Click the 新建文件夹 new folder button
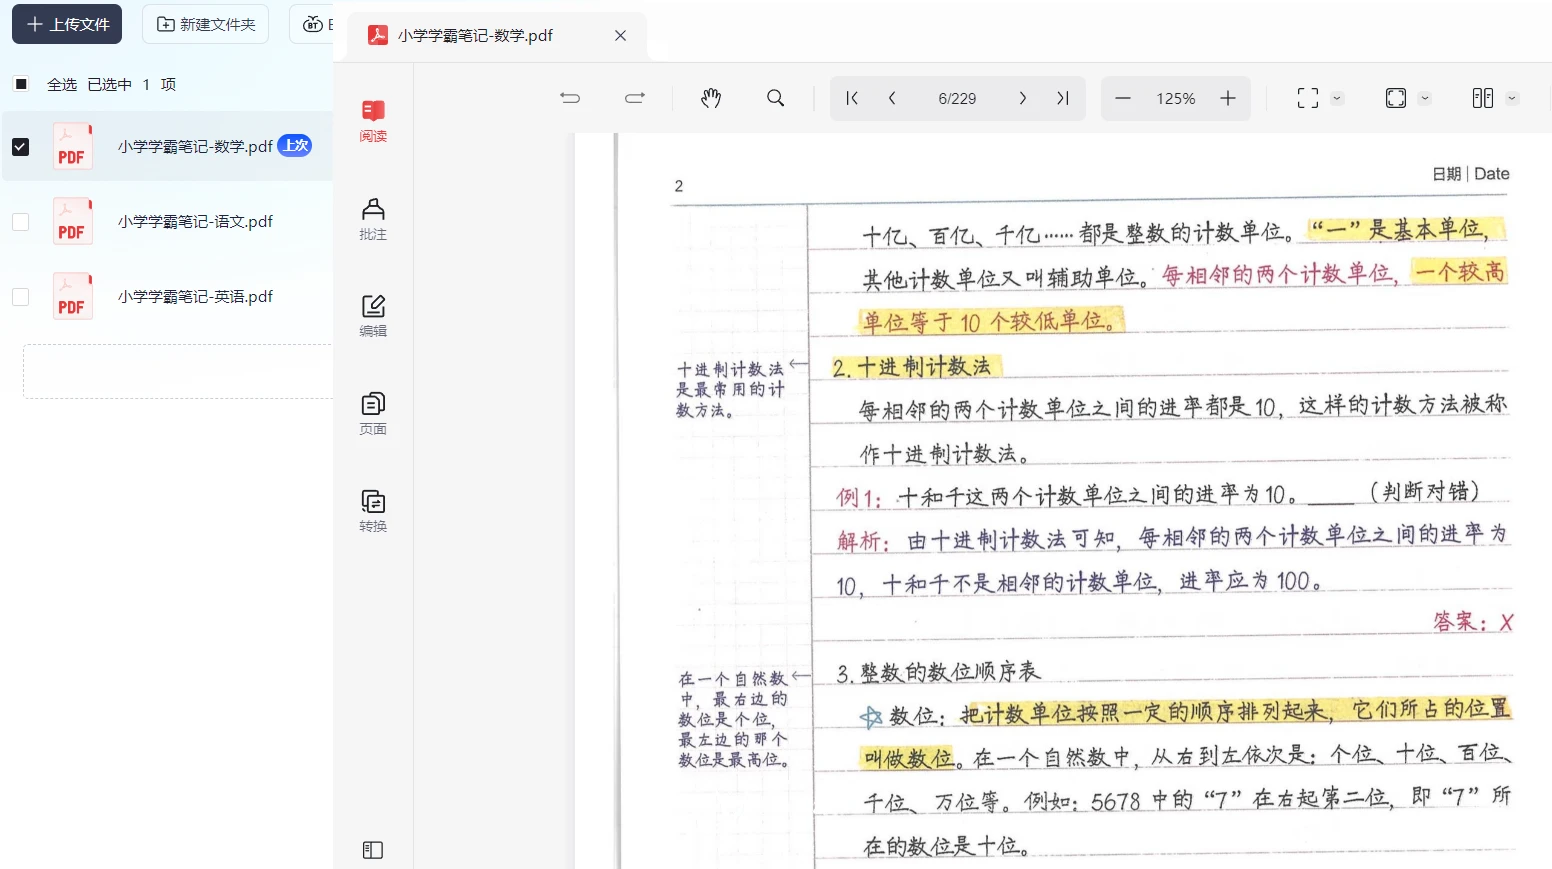1552x869 pixels. click(x=206, y=24)
